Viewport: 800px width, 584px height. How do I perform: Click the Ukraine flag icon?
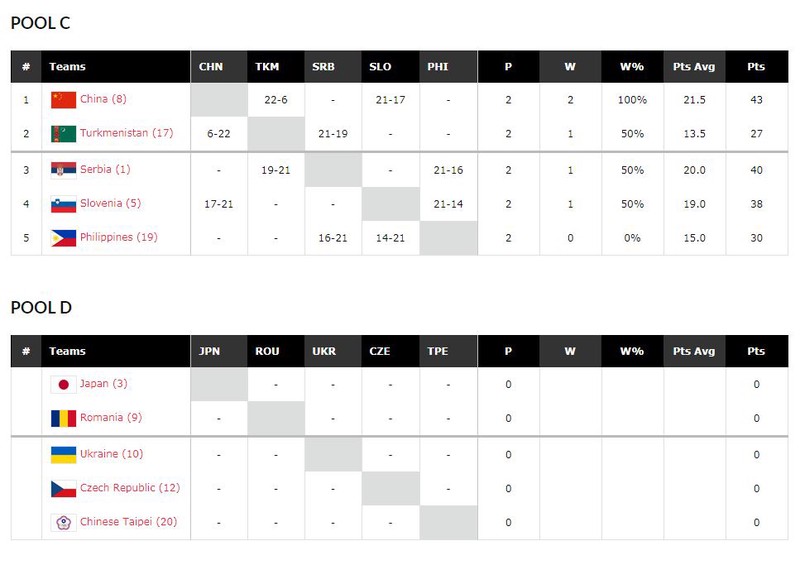click(x=64, y=454)
